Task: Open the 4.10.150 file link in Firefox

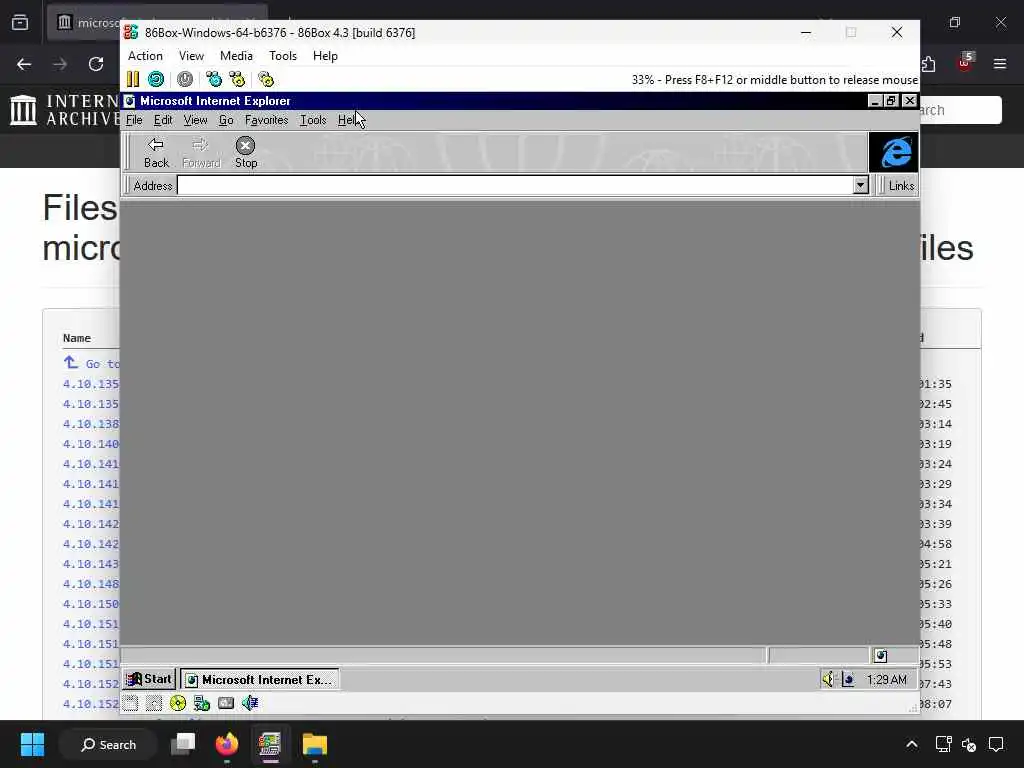Action: 91,604
